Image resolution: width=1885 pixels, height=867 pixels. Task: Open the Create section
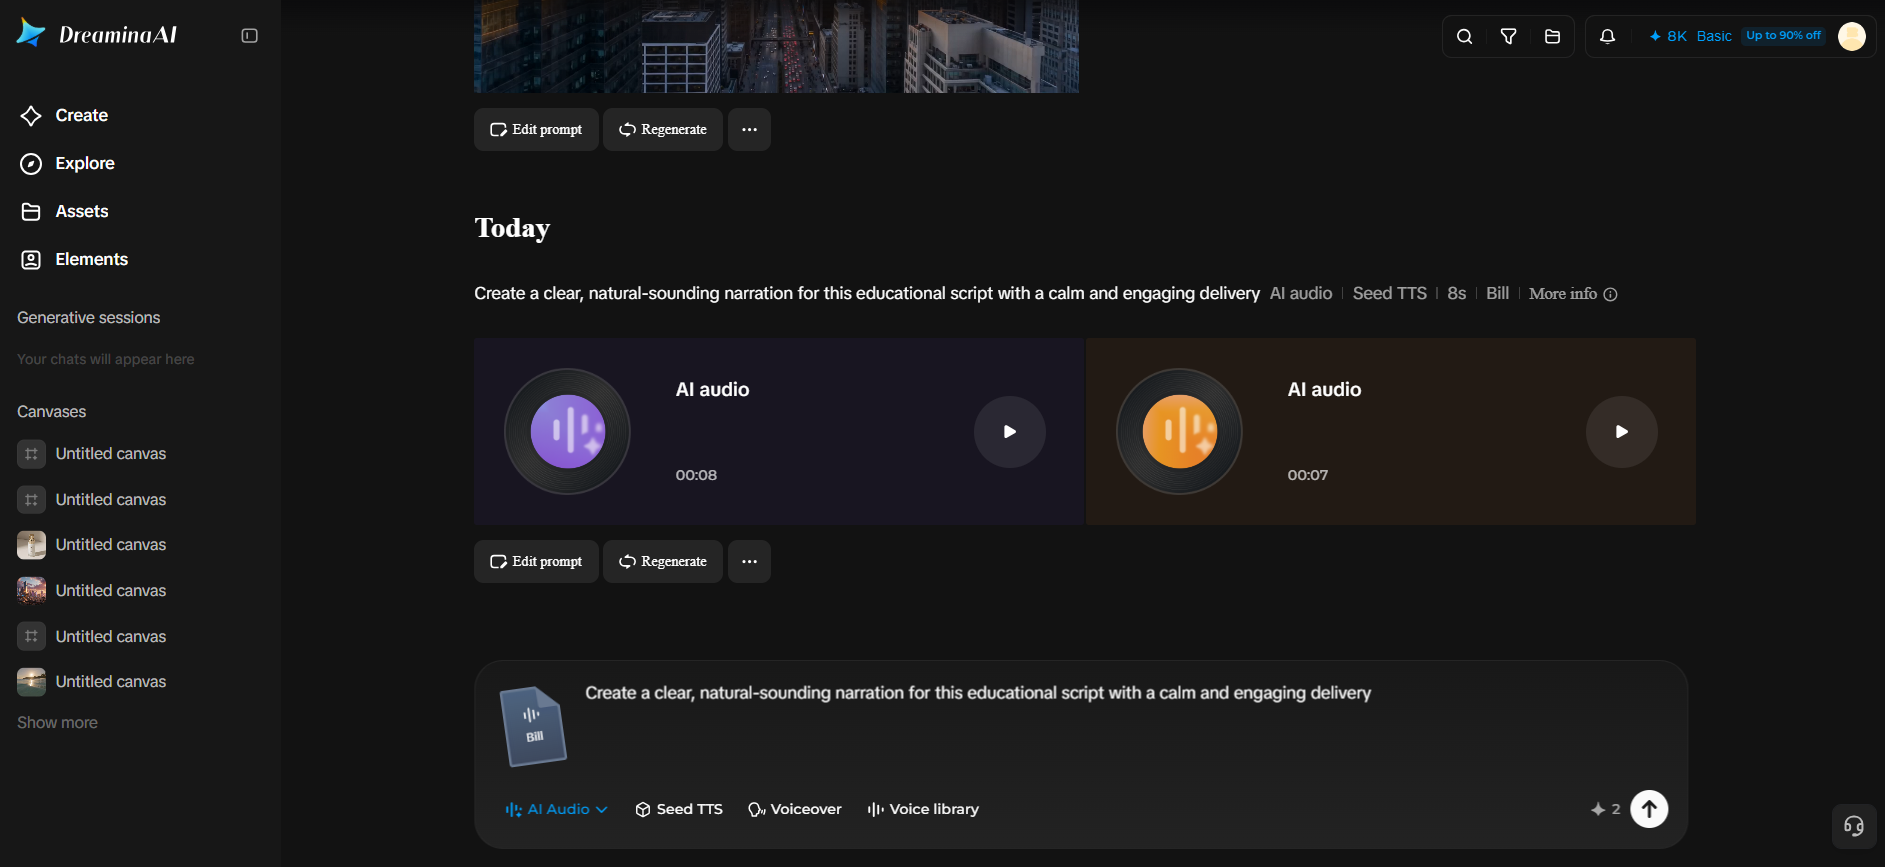tap(64, 115)
